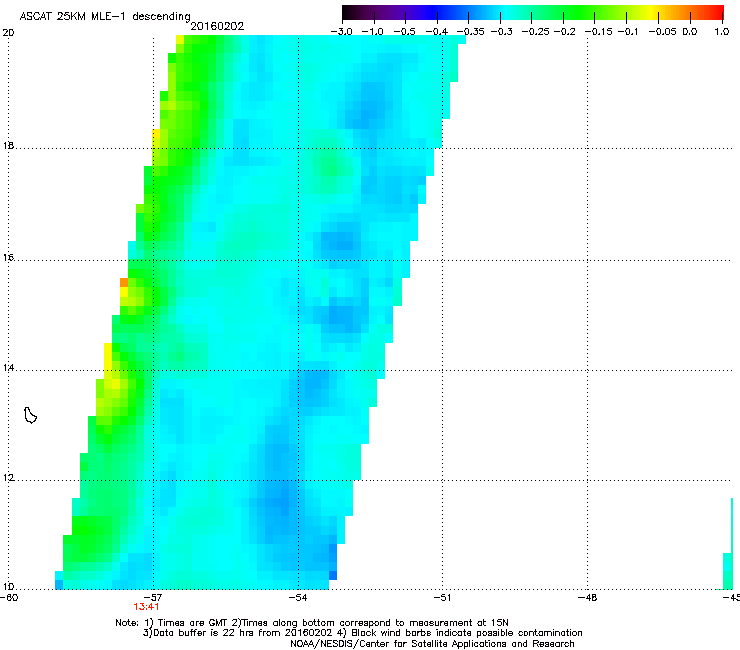Viewport: 740px width, 650px height.
Task: Select the date label 20160202
Action: (x=217, y=26)
